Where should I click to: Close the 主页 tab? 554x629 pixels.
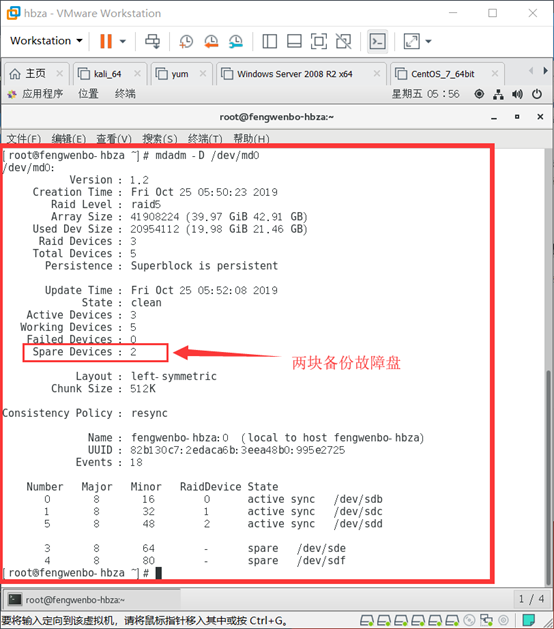(x=60, y=73)
